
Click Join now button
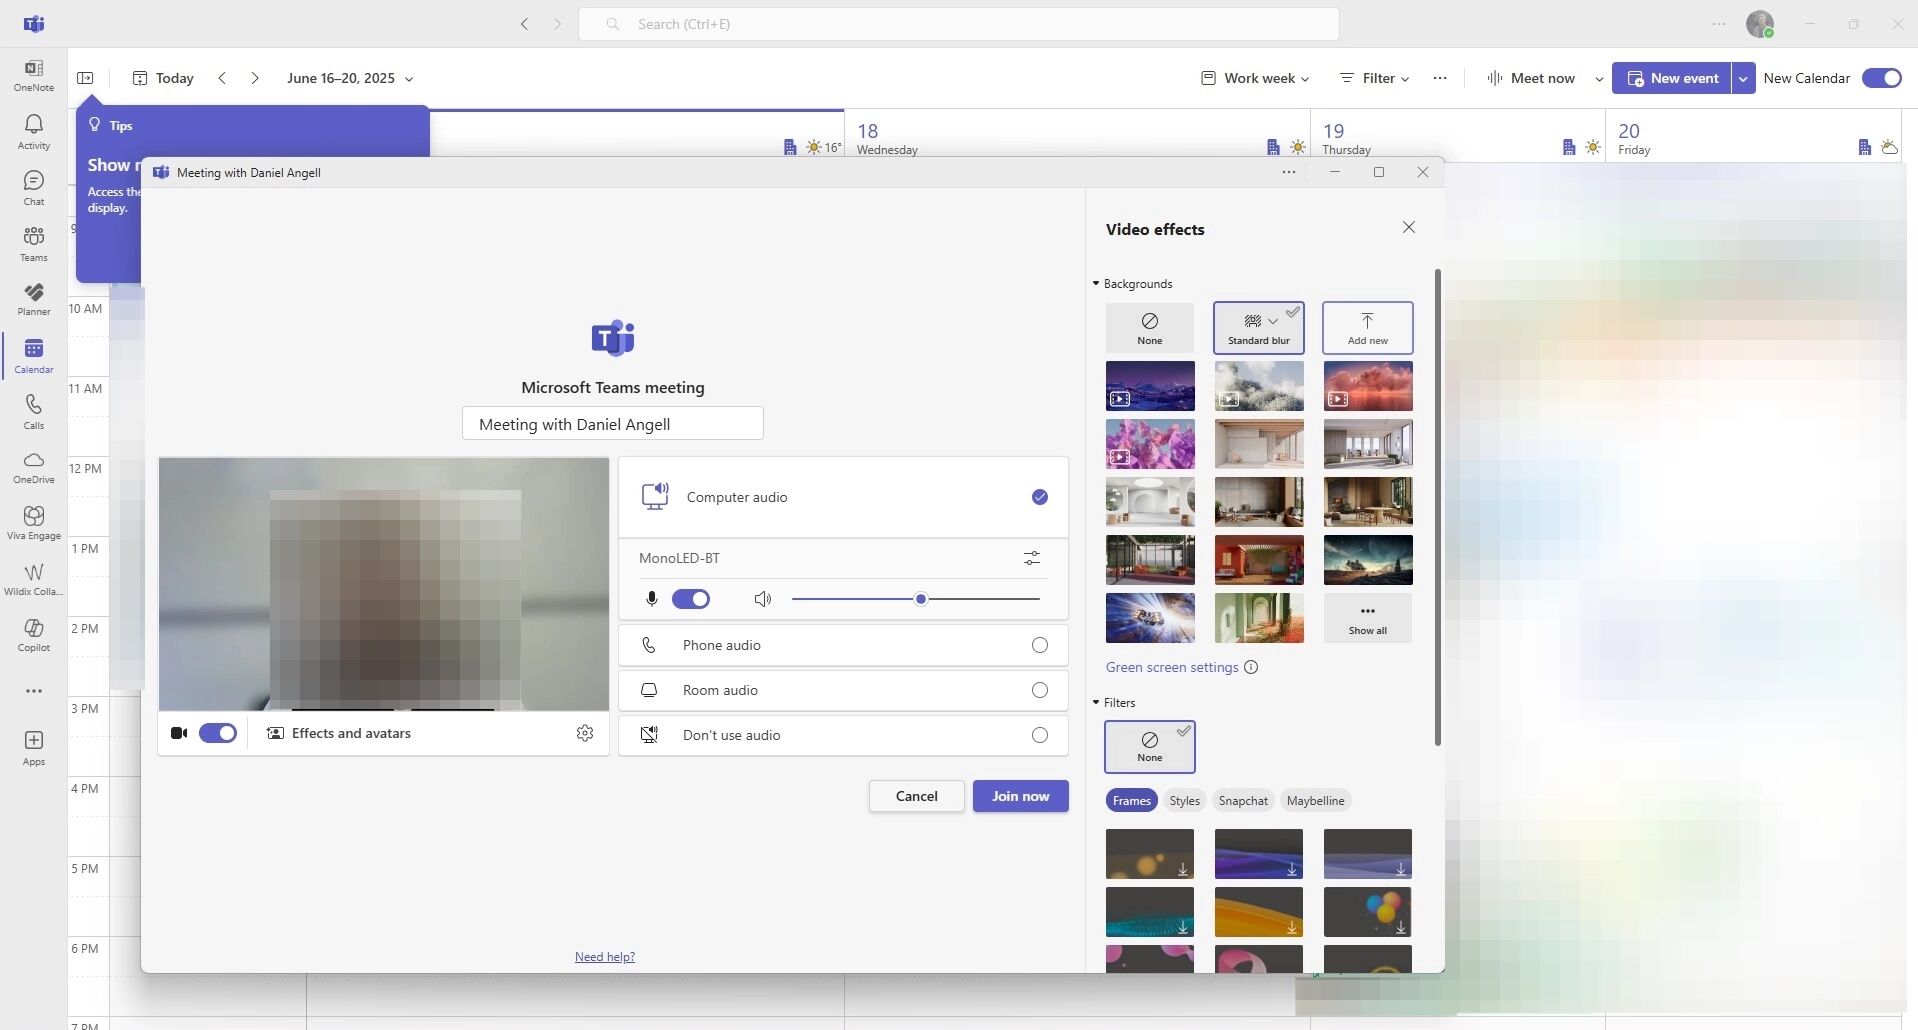pos(1020,796)
